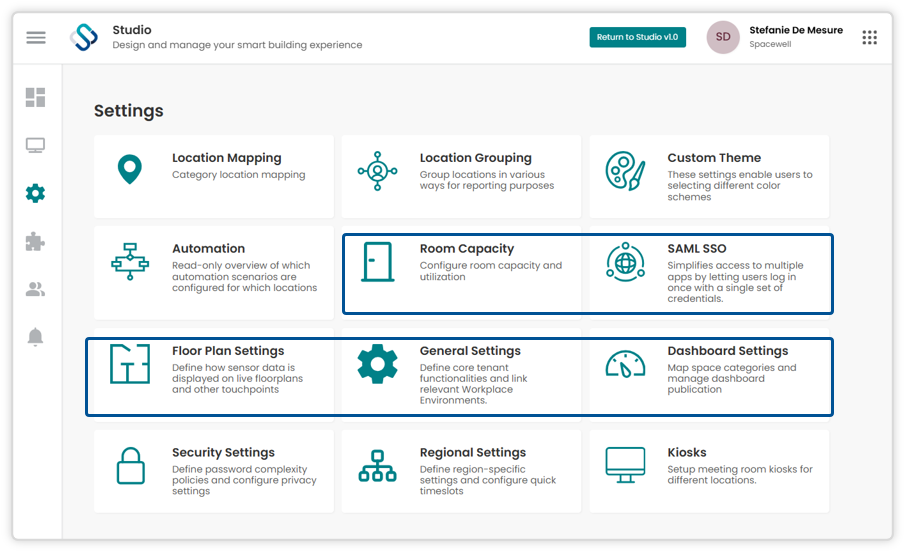Click 'Design and manage your smart building' tagline

click(237, 45)
